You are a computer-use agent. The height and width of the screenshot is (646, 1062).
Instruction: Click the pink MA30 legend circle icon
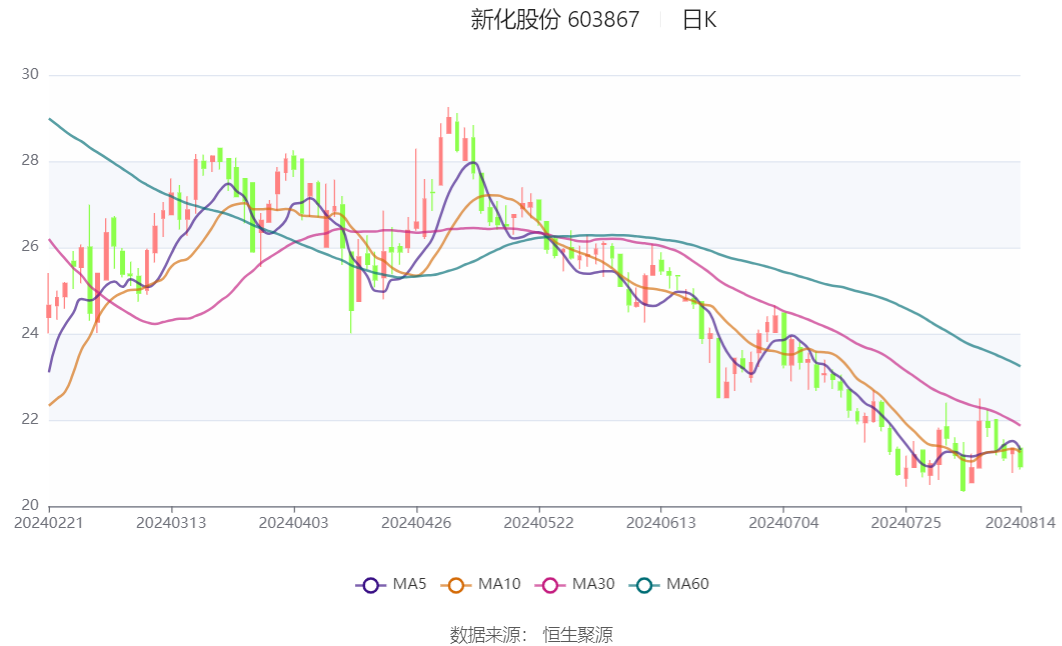point(550,585)
